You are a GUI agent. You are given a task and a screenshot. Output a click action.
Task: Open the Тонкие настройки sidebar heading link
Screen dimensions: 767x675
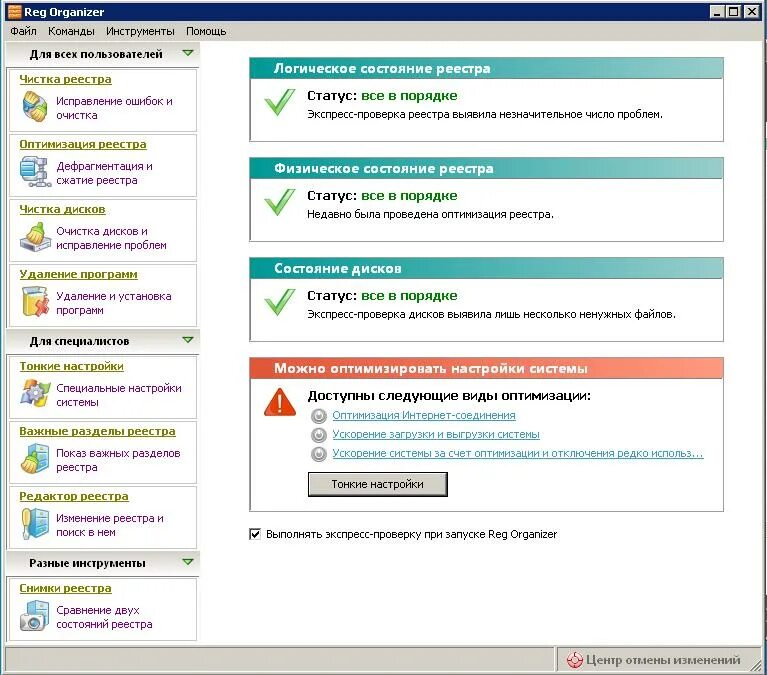71,366
